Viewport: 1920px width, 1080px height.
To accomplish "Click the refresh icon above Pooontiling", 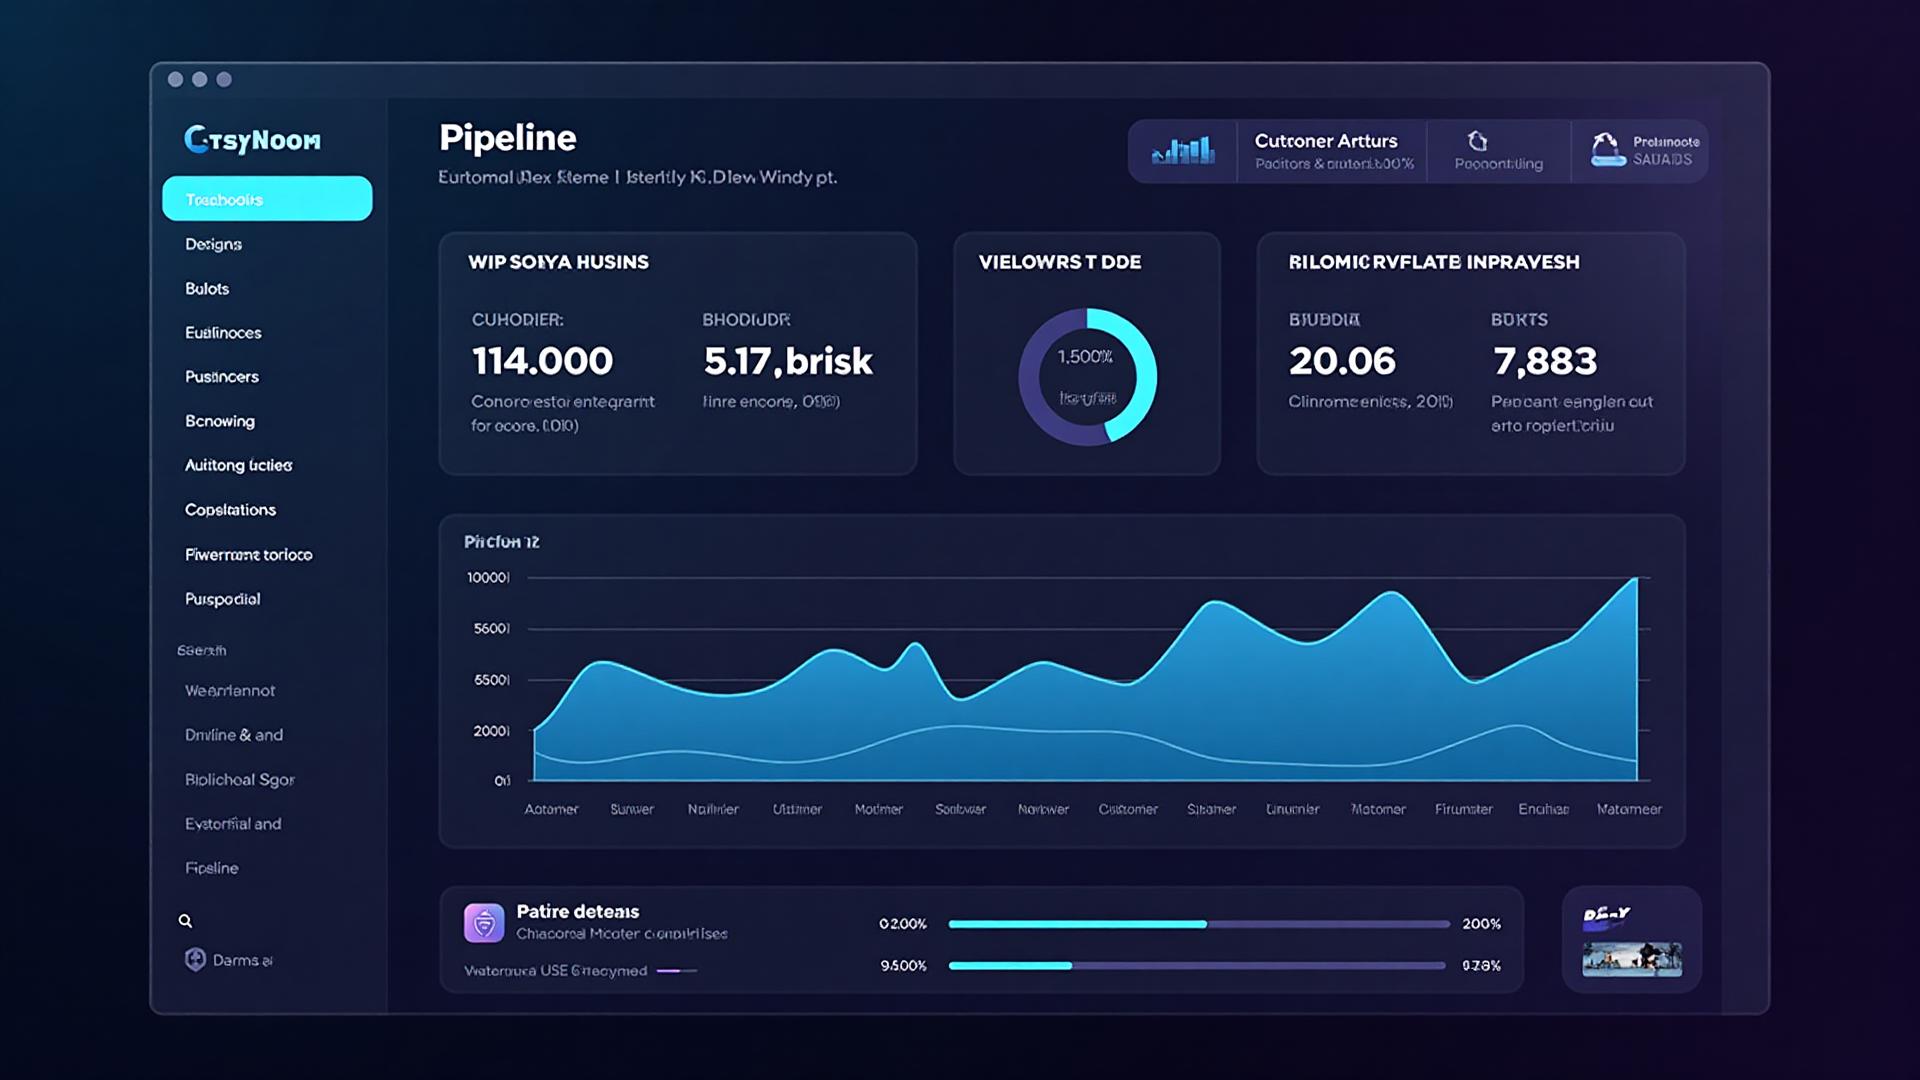I will click(x=1477, y=141).
